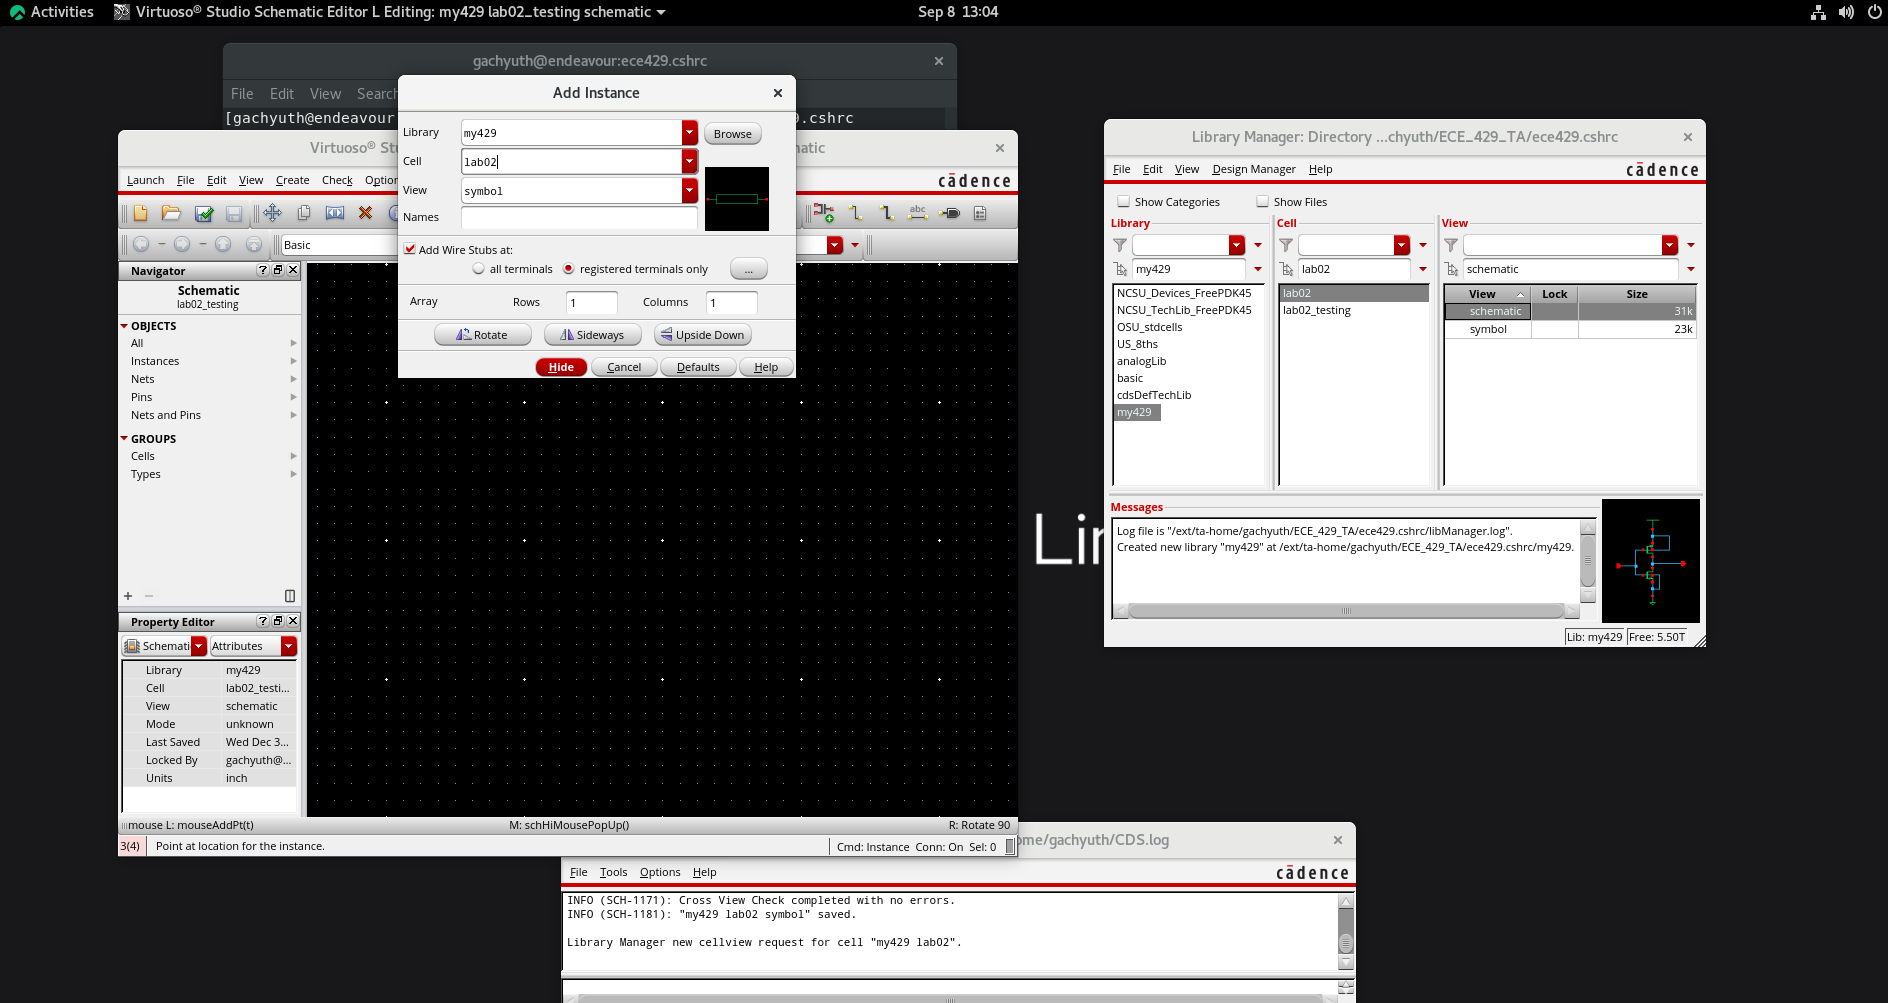Viewport: 1889px width, 1003px height.
Task: Toggle the Add Wire Stubs checkbox
Action: tap(410, 249)
